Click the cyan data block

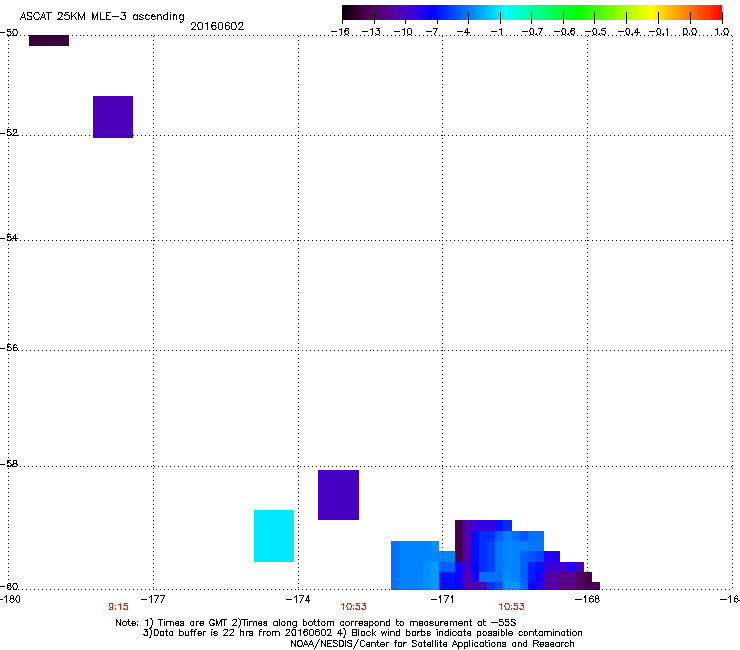[x=274, y=536]
